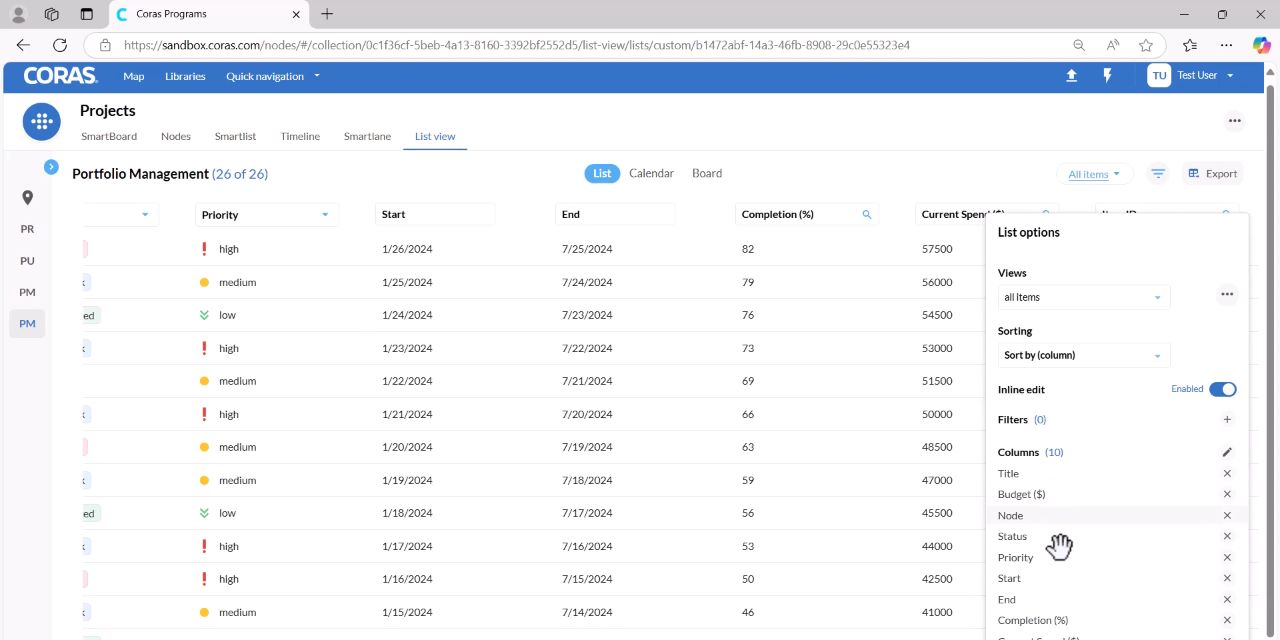Click the end date 7/24/2024
Screen dimensions: 1280x640
click(x=587, y=282)
